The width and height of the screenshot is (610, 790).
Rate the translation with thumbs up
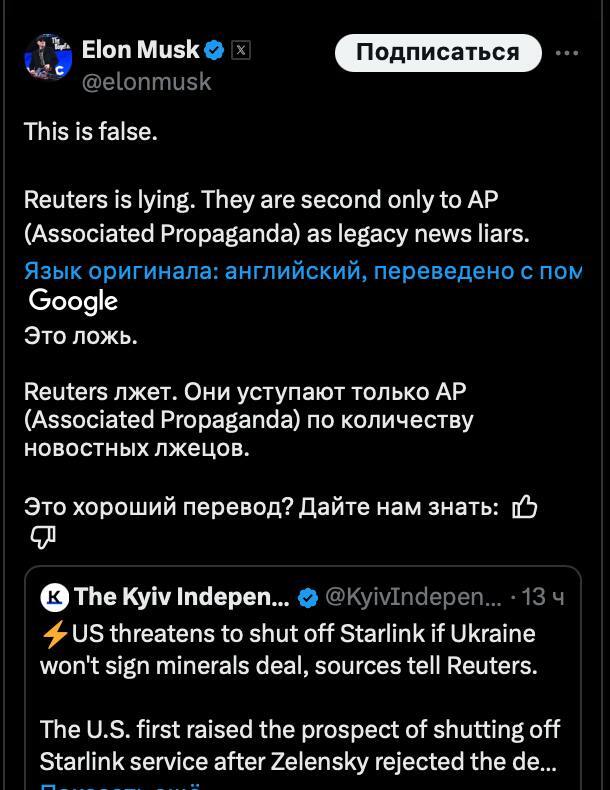524,508
